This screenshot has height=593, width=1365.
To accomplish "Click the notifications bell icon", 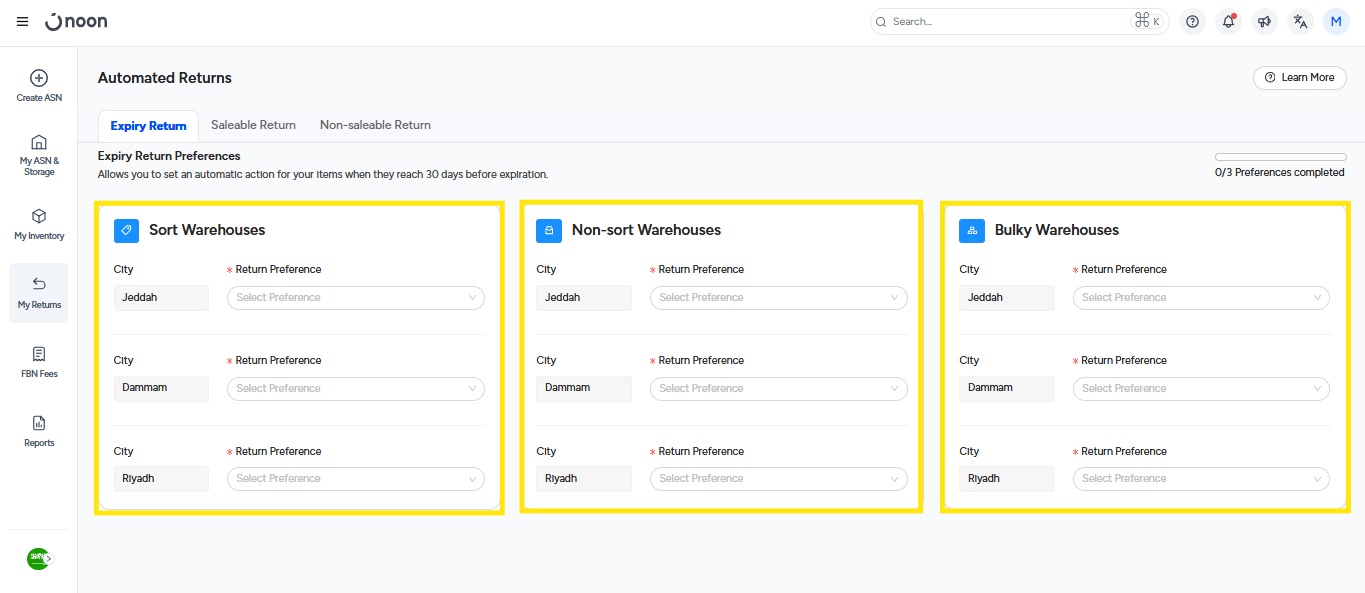I will (x=1228, y=22).
